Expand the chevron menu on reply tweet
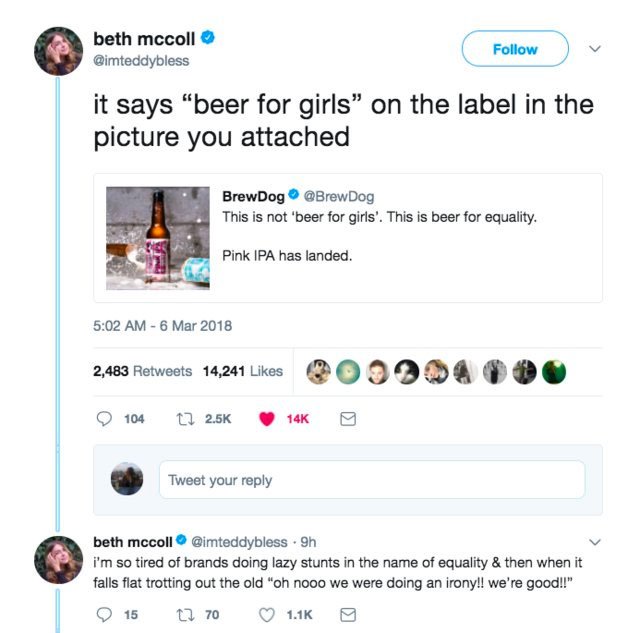The height and width of the screenshot is (633, 640). tap(596, 542)
